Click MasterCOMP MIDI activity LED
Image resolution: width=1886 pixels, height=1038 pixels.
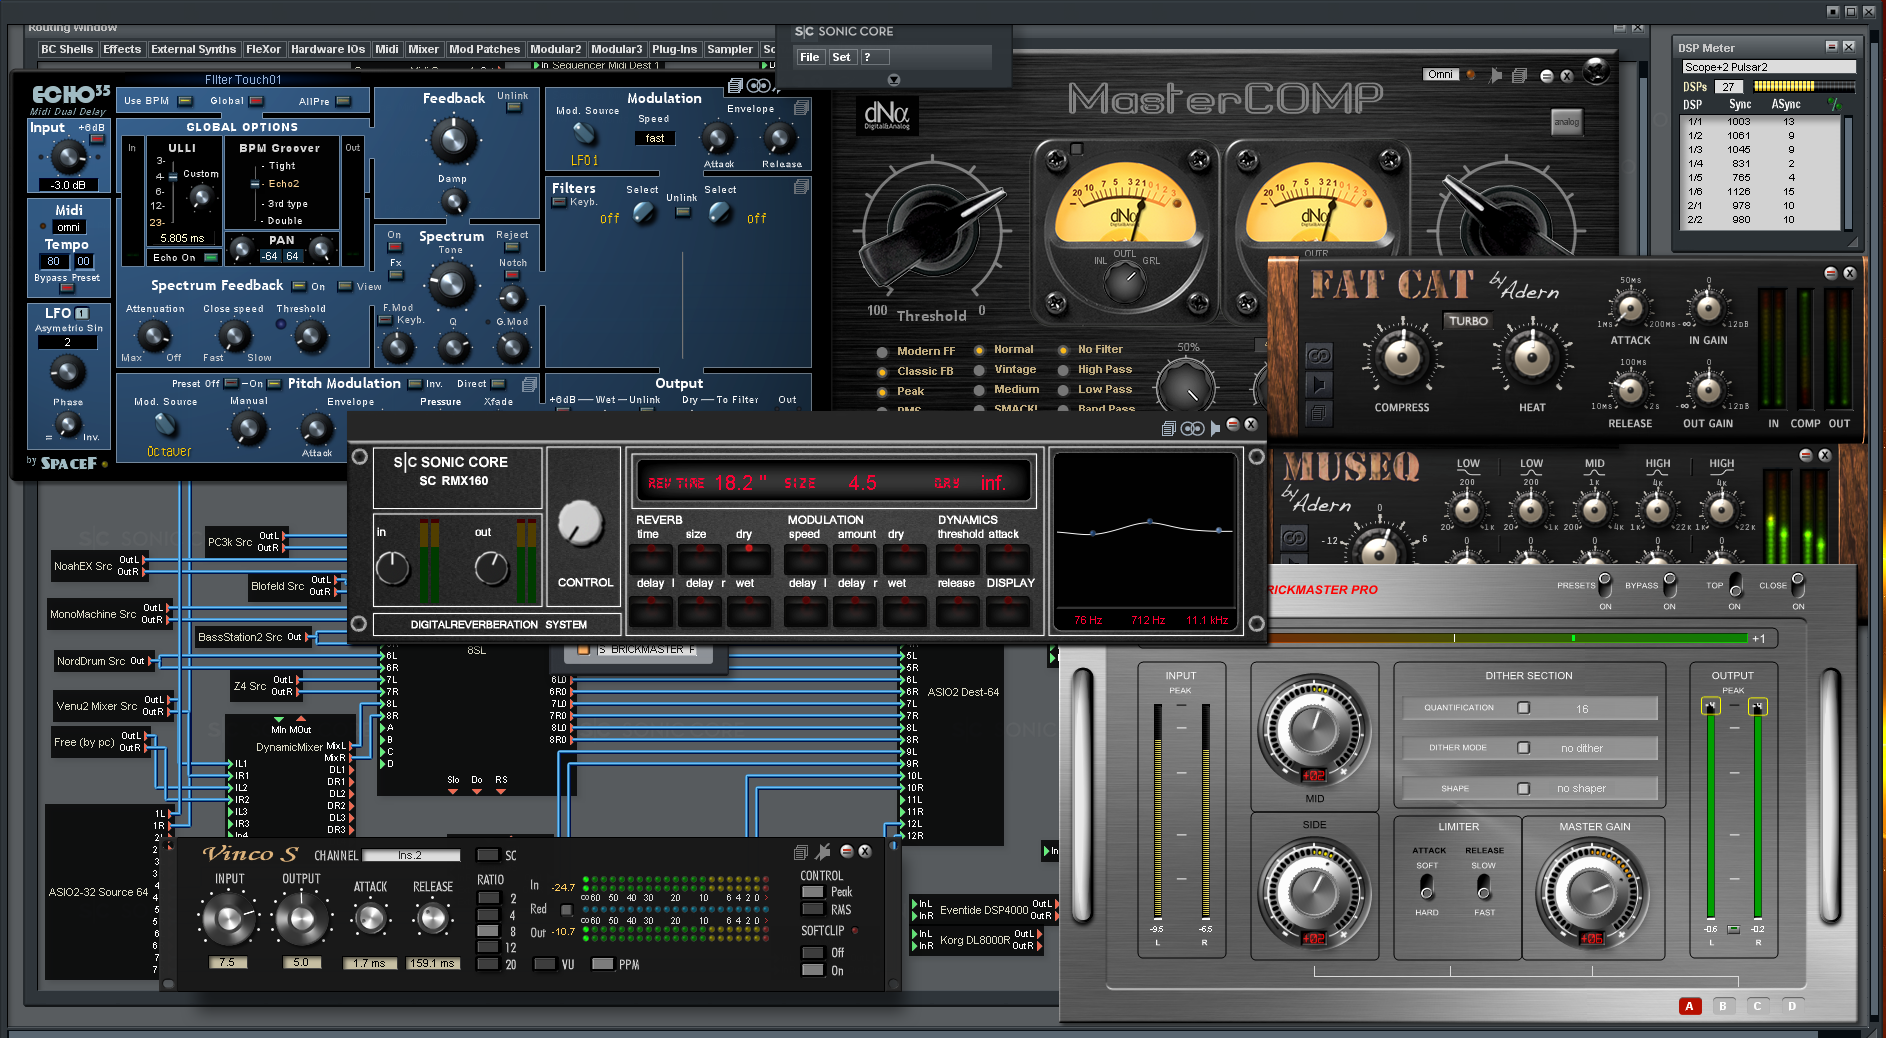click(1470, 75)
